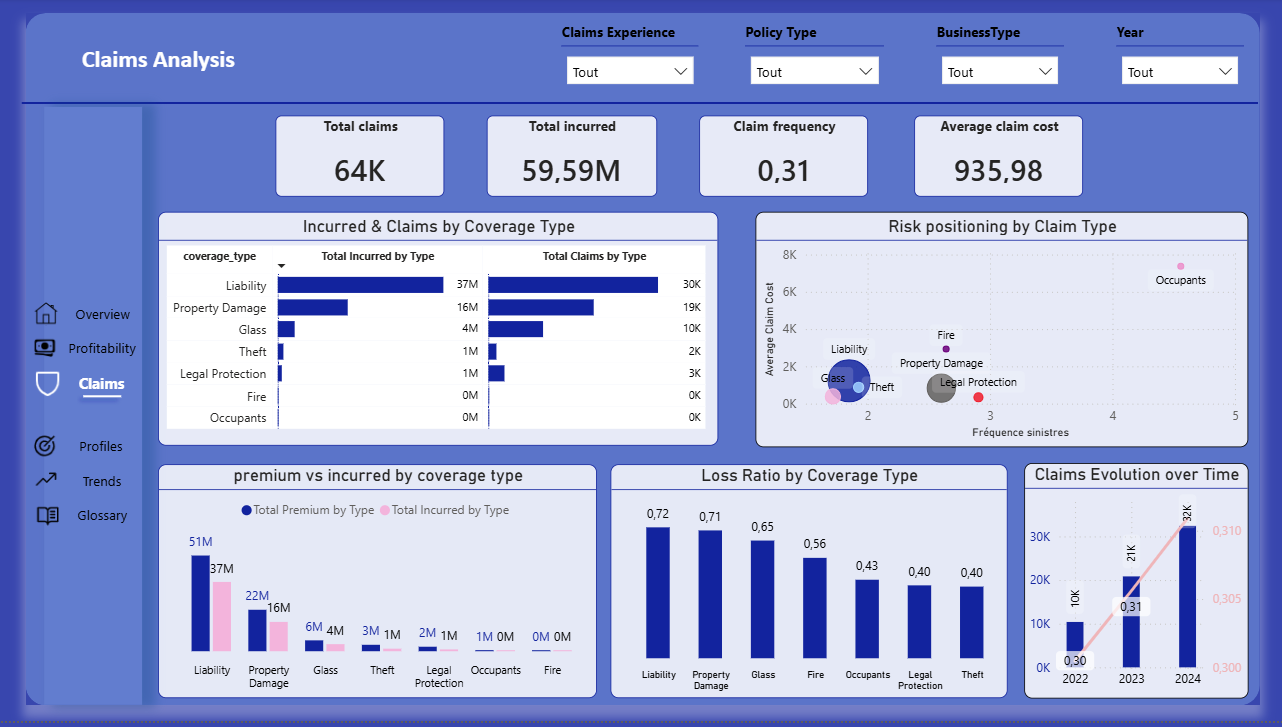Screen dimensions: 1282x727
Task: Click the Profitability money icon
Action: point(46,348)
